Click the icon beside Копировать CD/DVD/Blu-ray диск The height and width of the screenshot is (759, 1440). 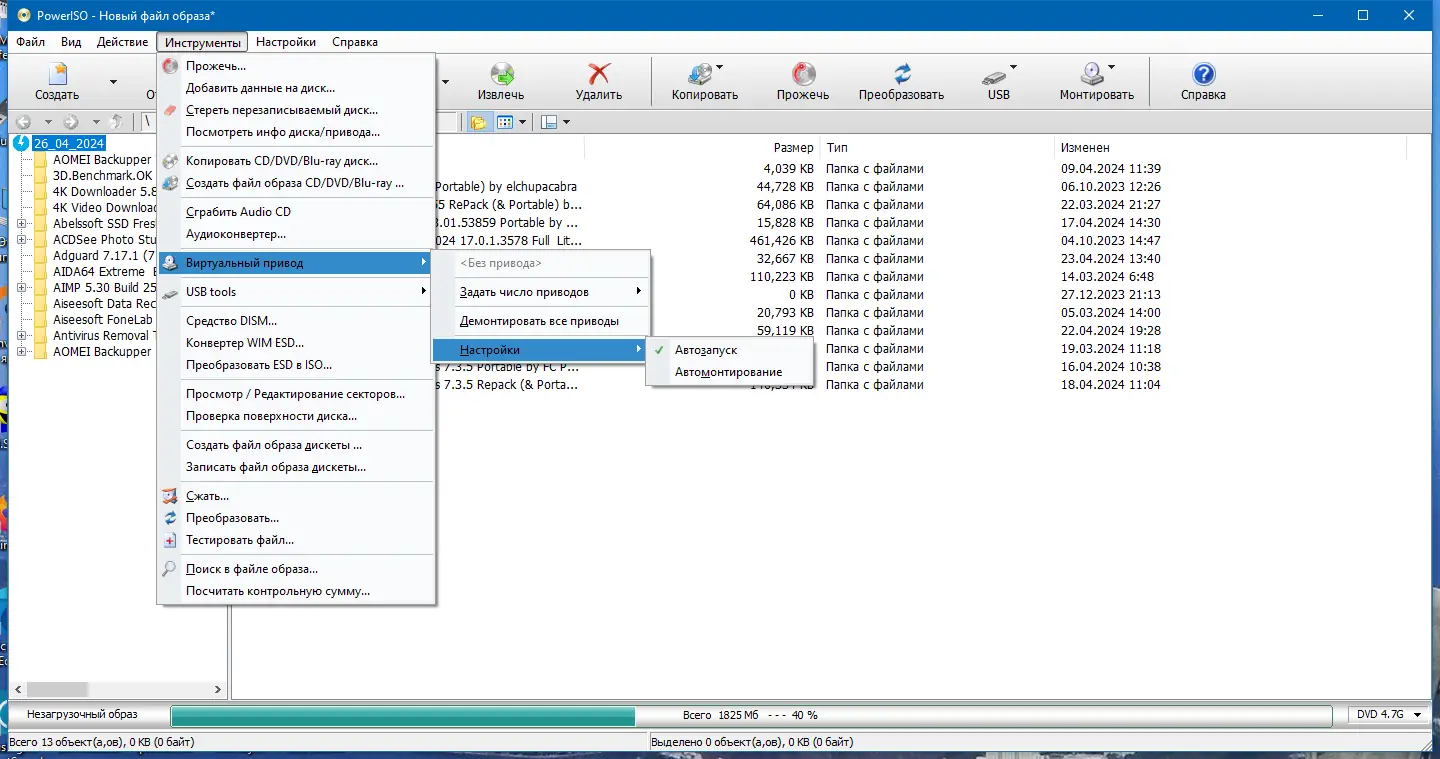coord(170,161)
